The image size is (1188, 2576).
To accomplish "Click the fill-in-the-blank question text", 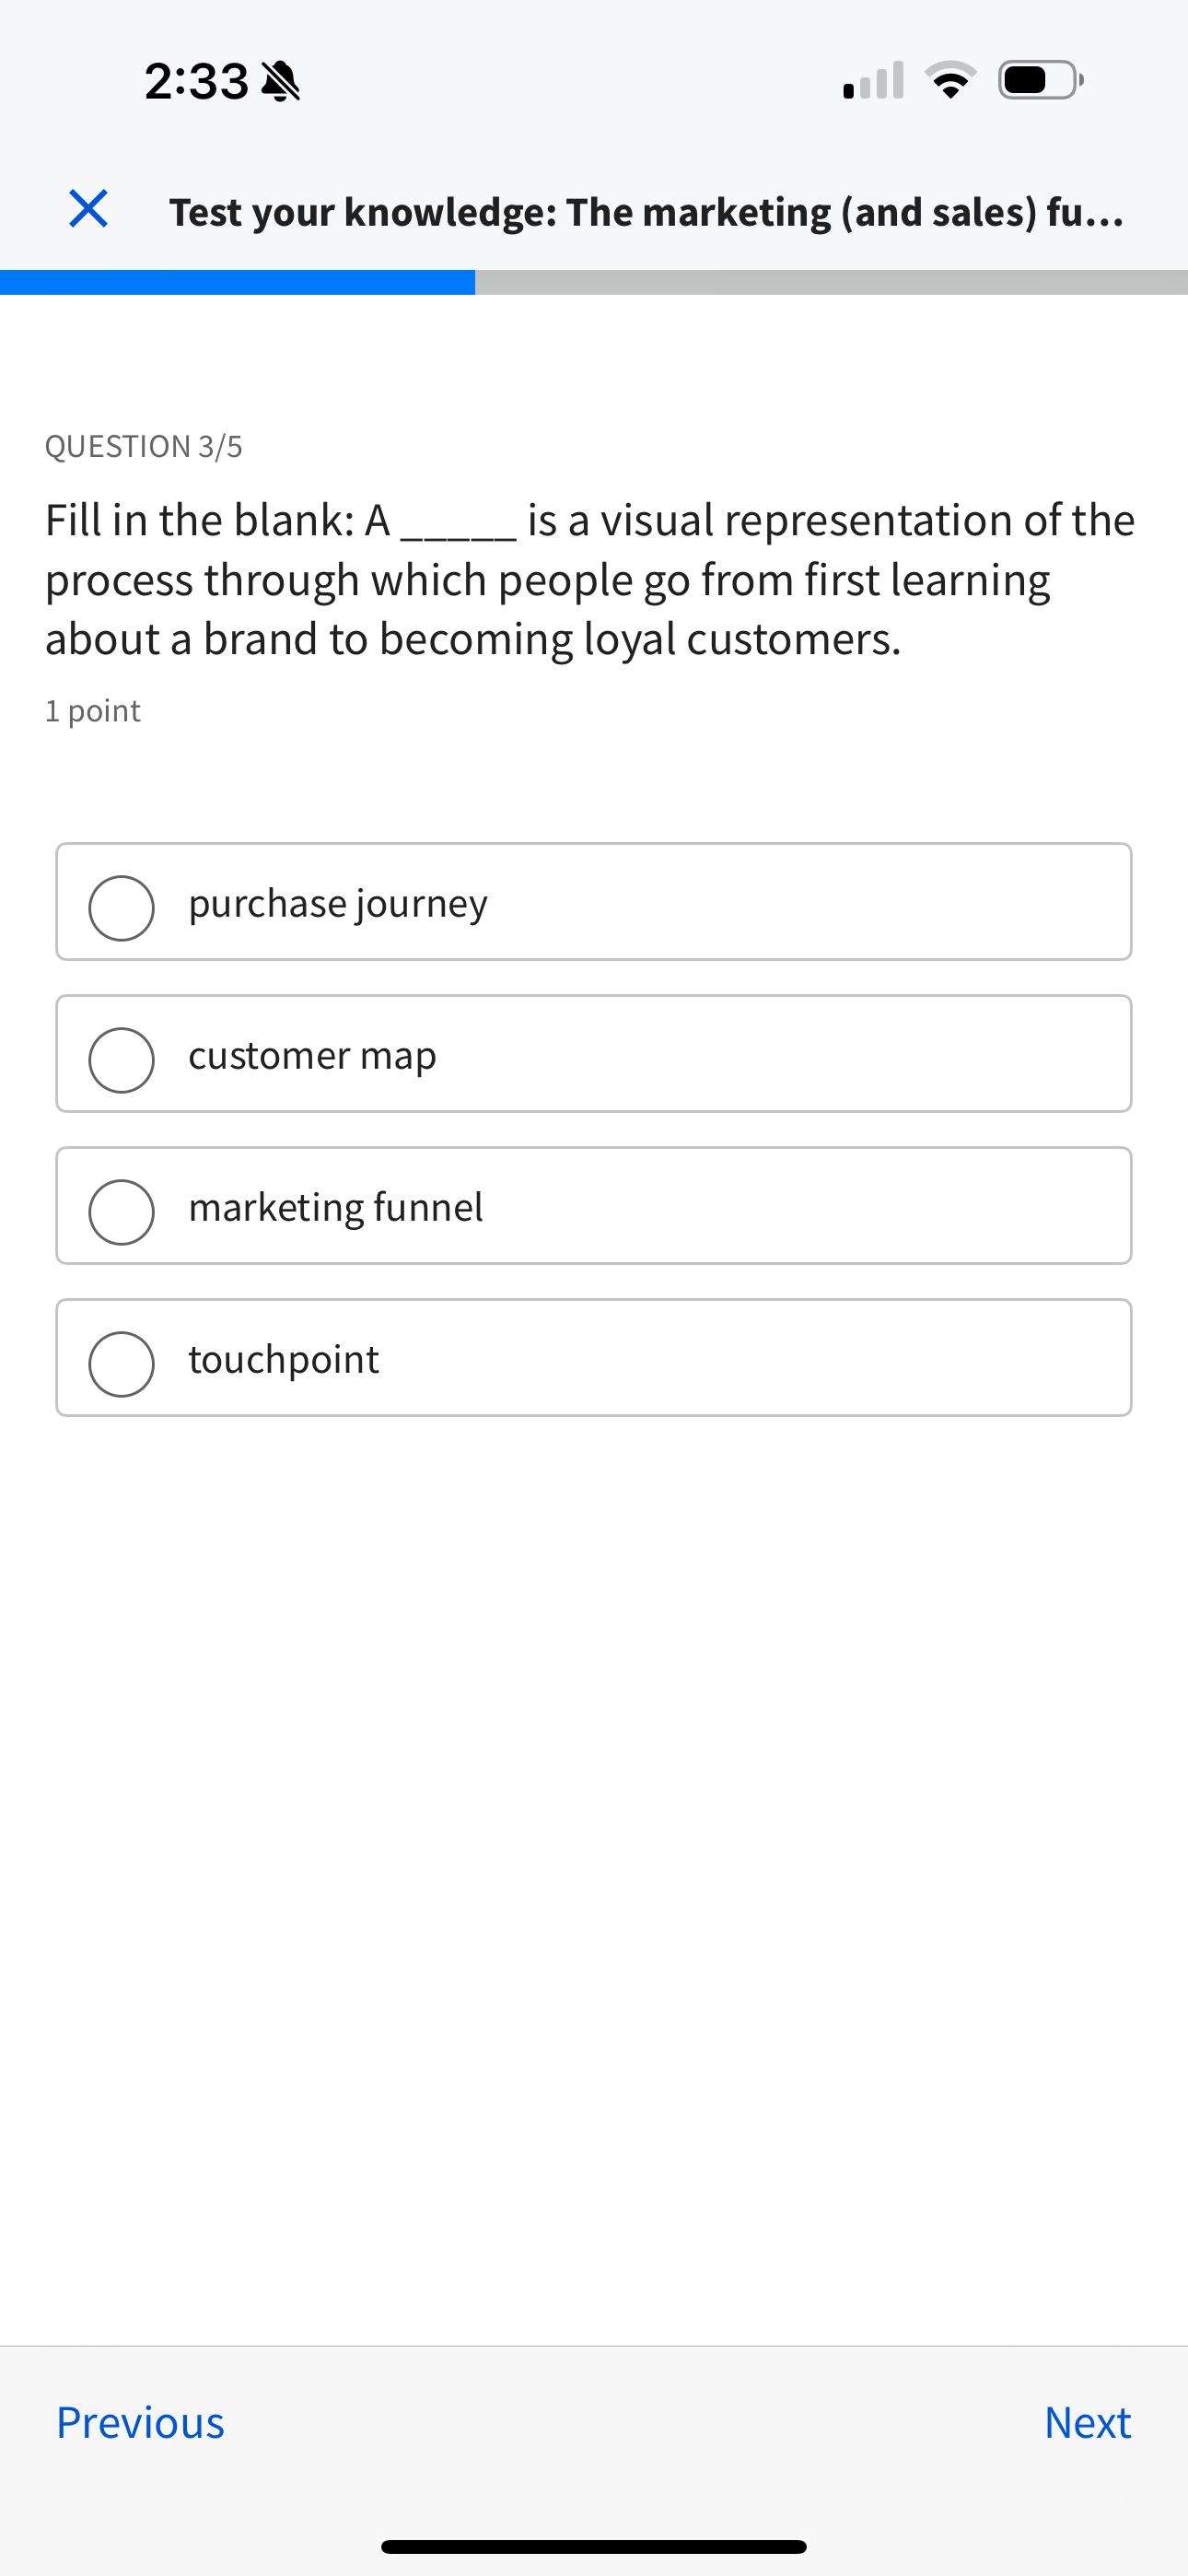I will (590, 578).
